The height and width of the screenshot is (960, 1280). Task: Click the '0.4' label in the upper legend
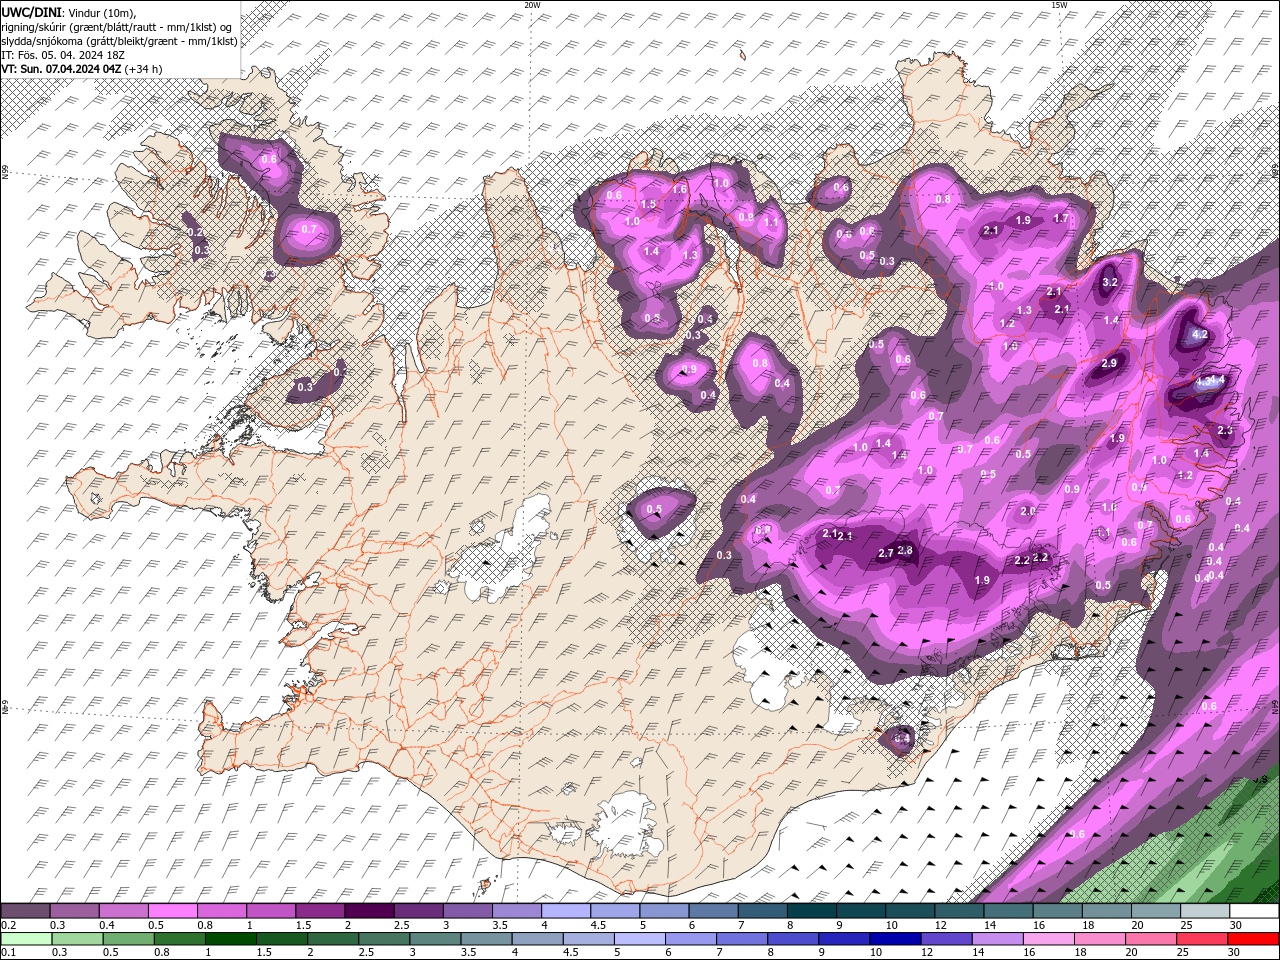click(x=107, y=925)
